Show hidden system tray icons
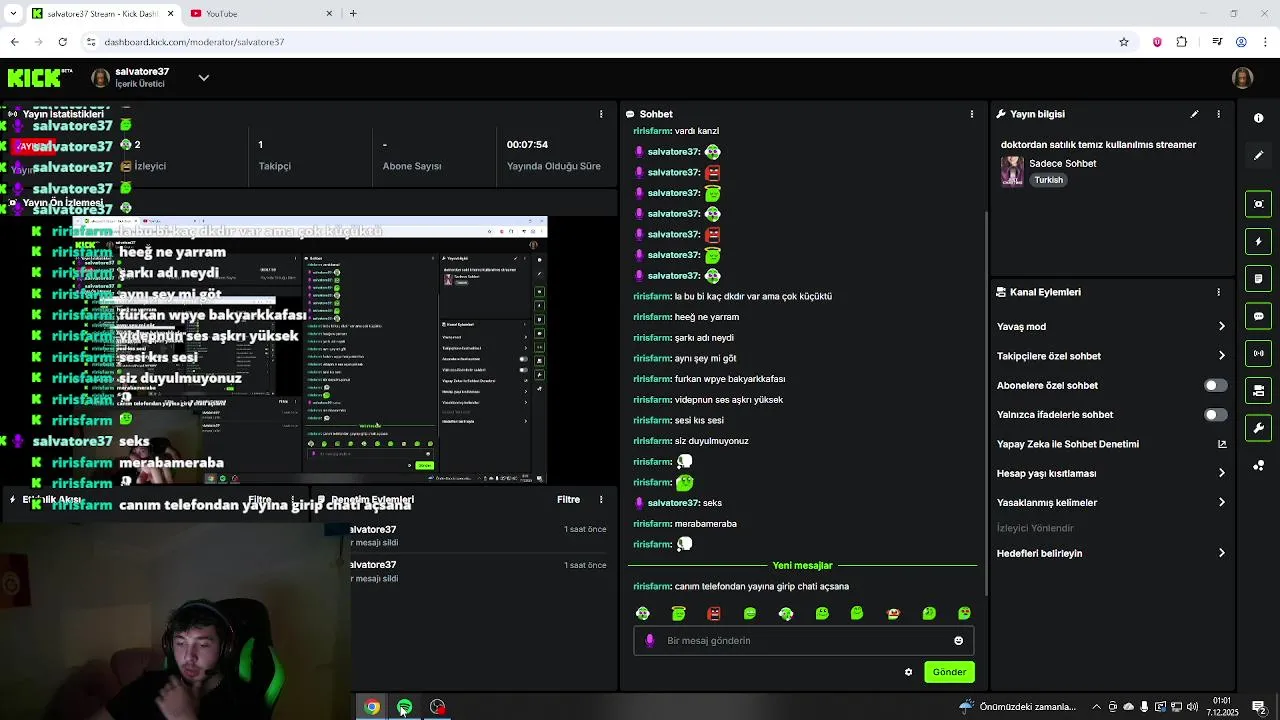The width and height of the screenshot is (1280, 720). 1096,707
